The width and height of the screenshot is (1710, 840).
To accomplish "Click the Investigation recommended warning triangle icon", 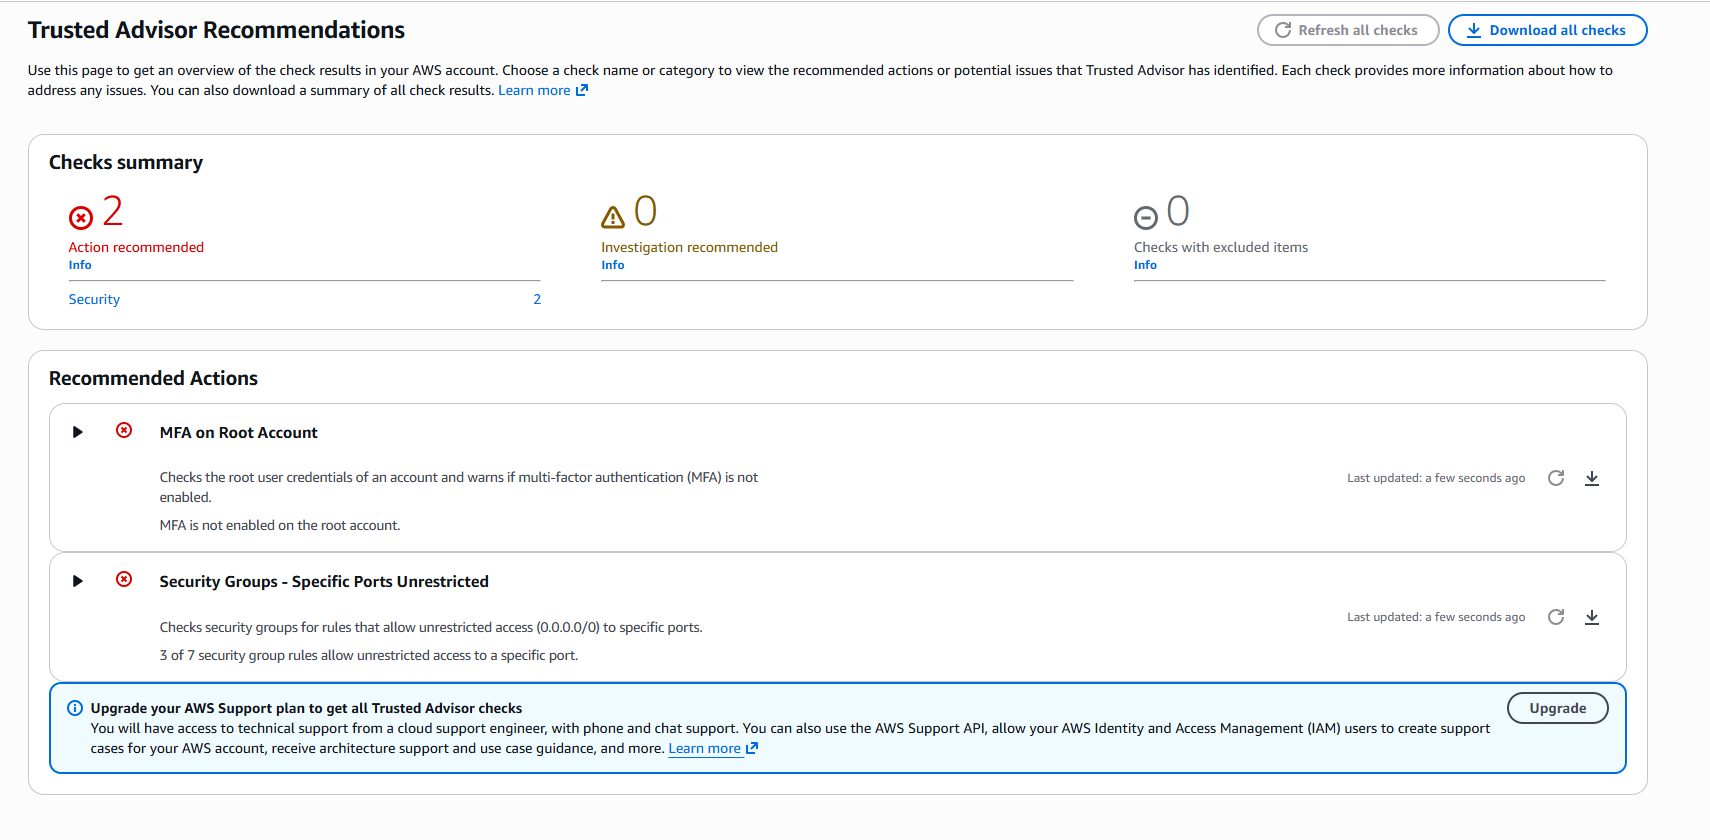I will [612, 217].
